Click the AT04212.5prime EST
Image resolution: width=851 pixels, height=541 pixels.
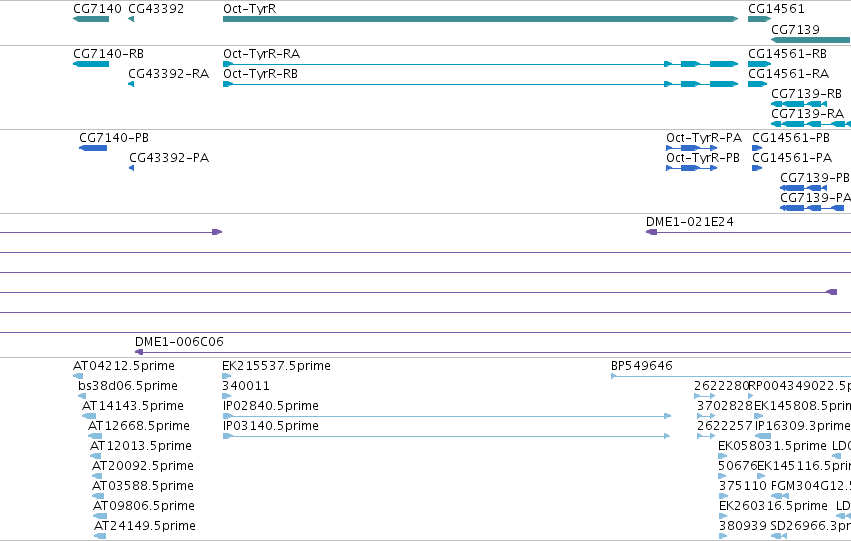click(78, 375)
